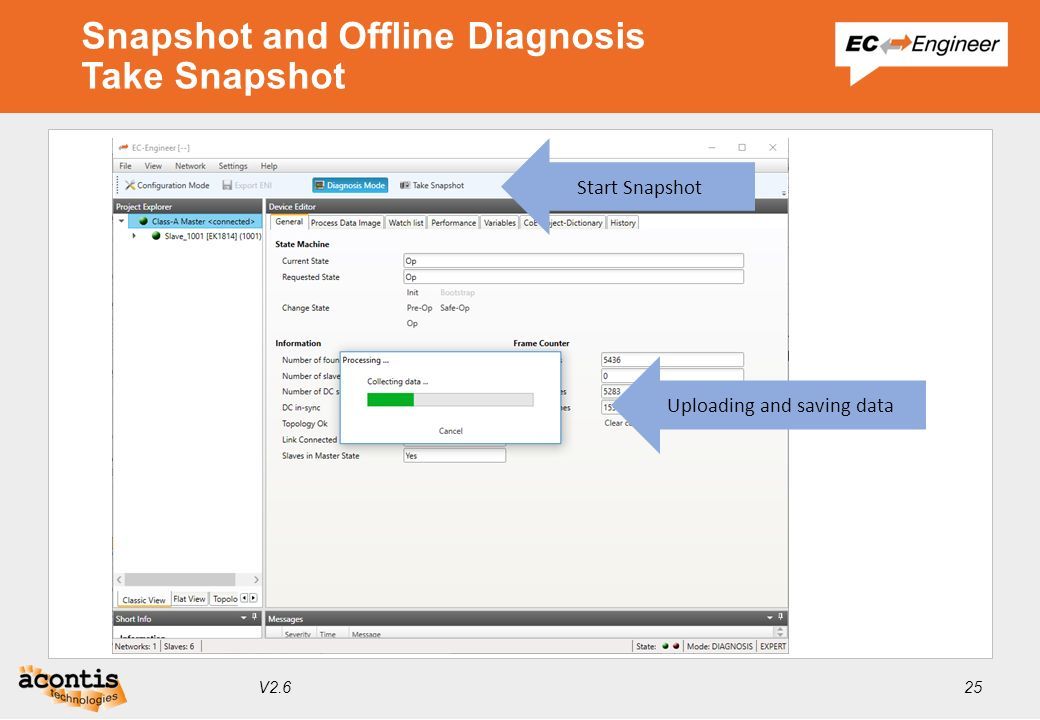Click the Export ENI disk icon
1040x720 pixels.
[x=227, y=186]
